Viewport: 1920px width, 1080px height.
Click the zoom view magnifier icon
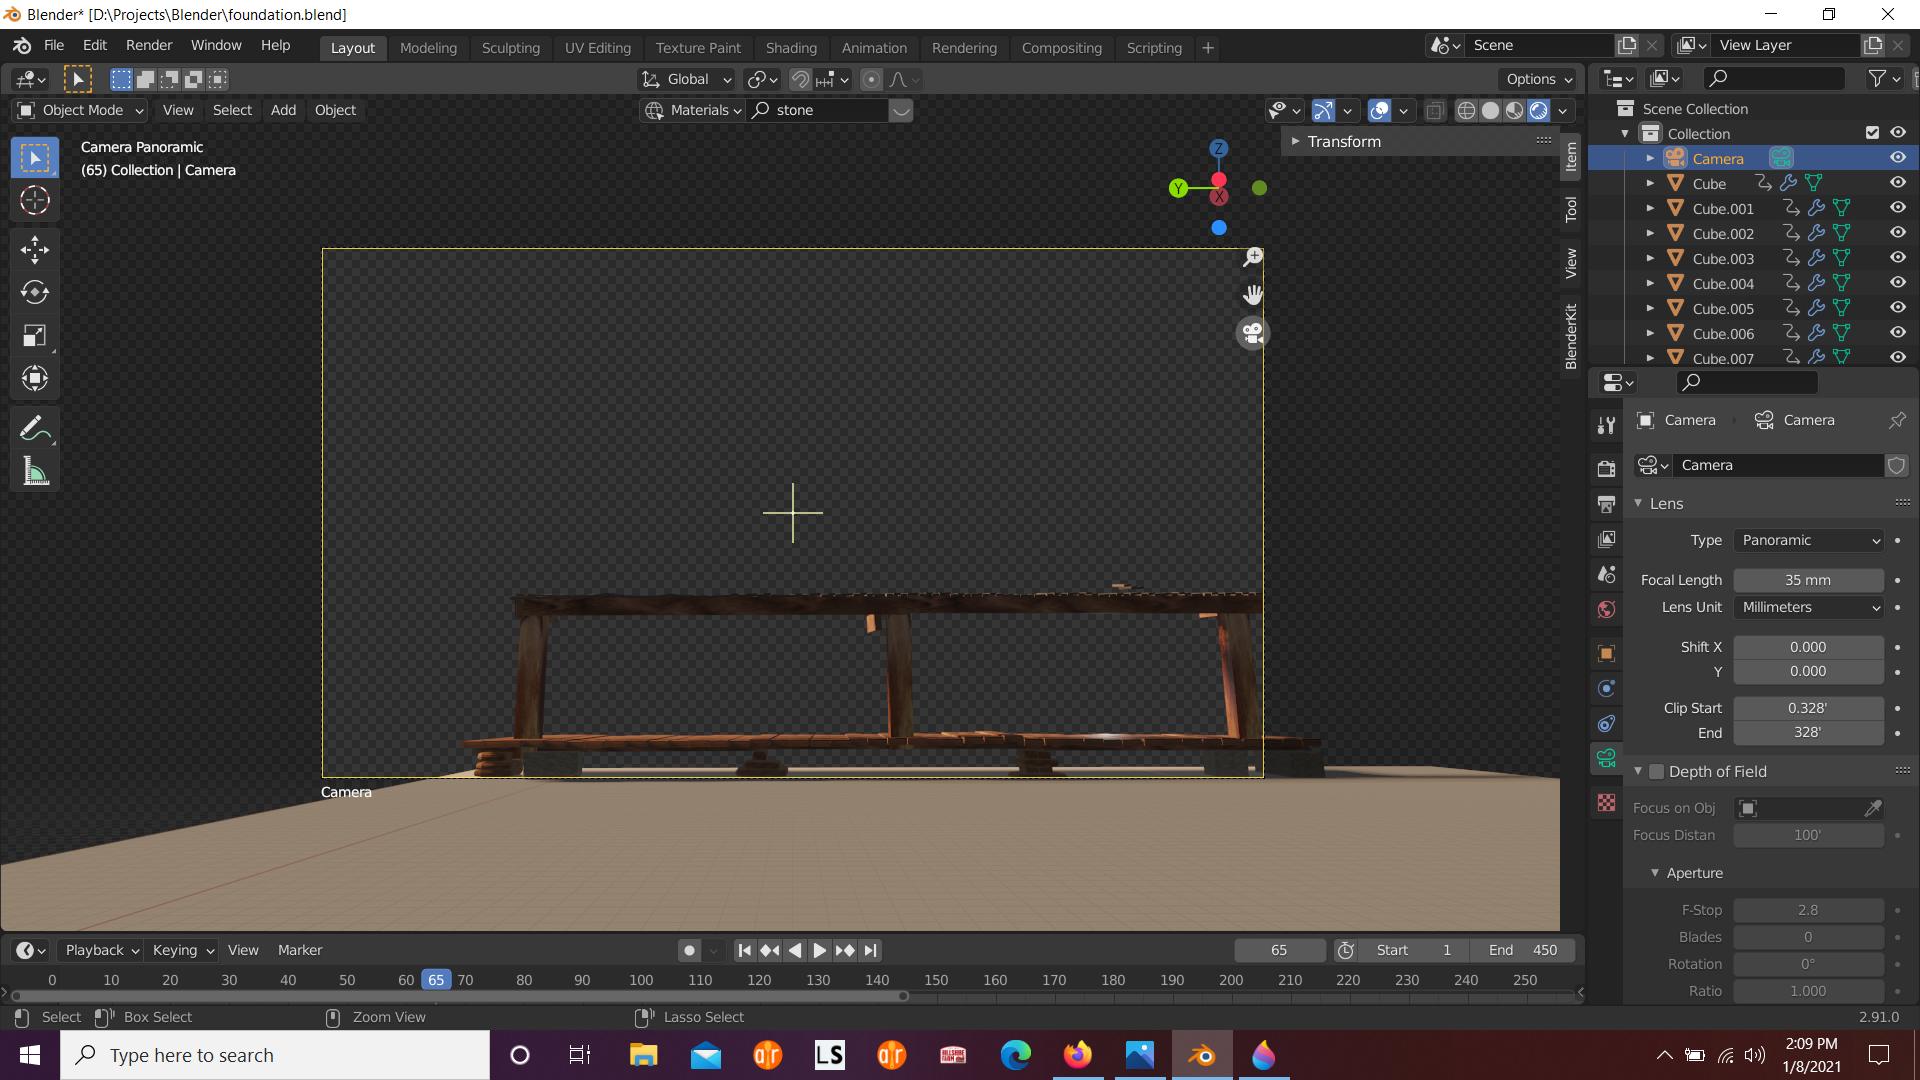tap(1252, 258)
